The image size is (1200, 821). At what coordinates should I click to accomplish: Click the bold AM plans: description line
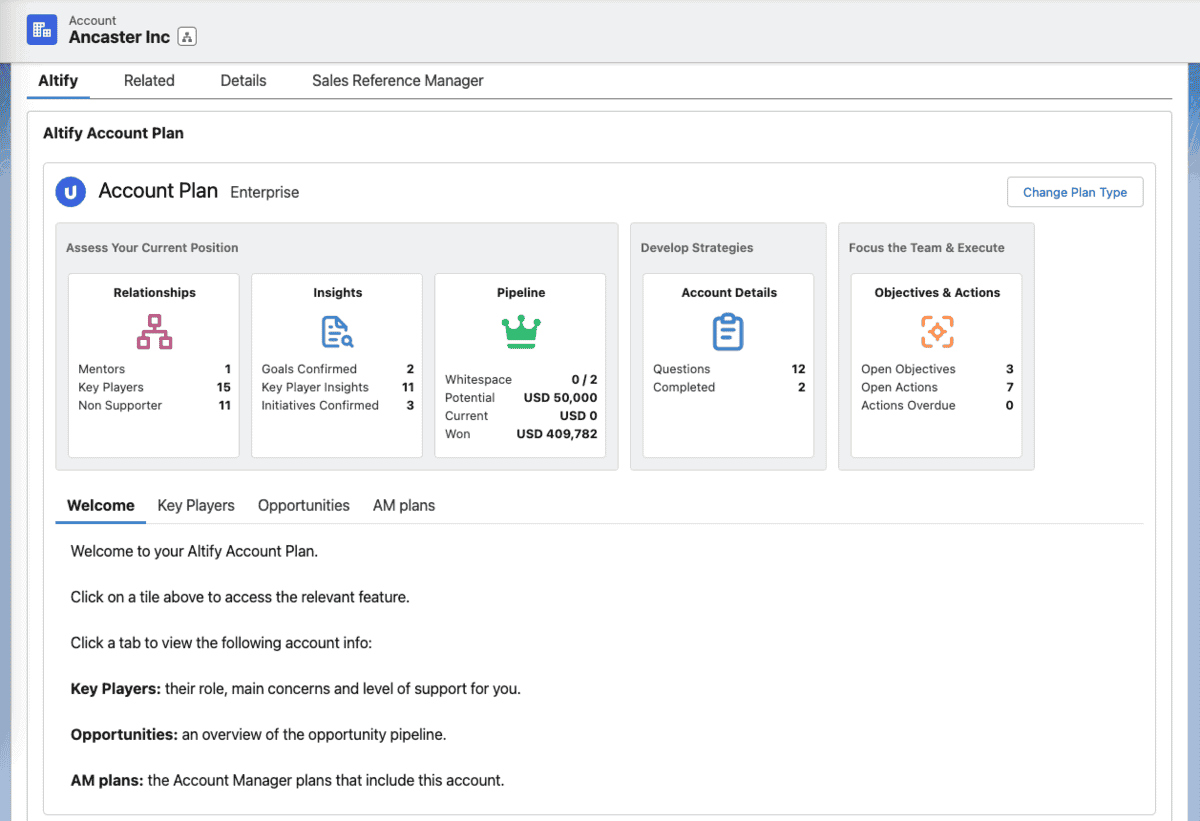click(287, 779)
